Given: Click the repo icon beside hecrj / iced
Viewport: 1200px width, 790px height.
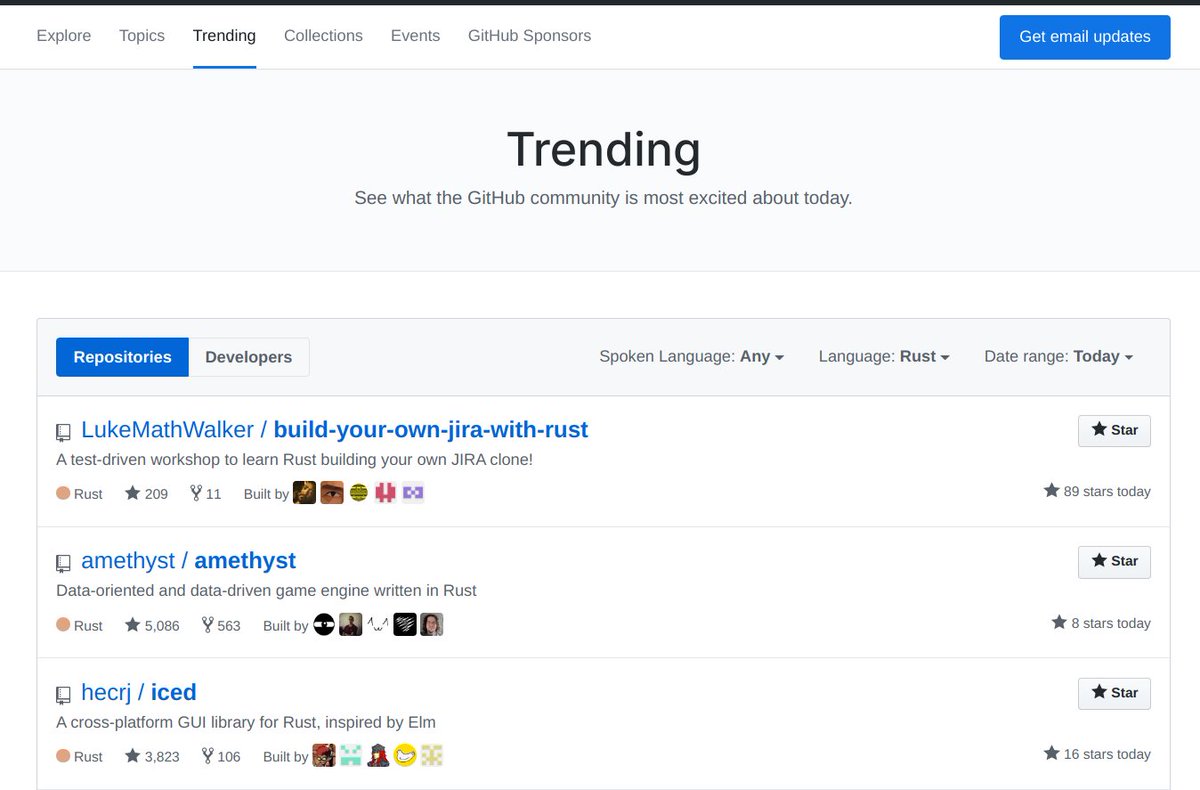Looking at the screenshot, I should tap(63, 694).
